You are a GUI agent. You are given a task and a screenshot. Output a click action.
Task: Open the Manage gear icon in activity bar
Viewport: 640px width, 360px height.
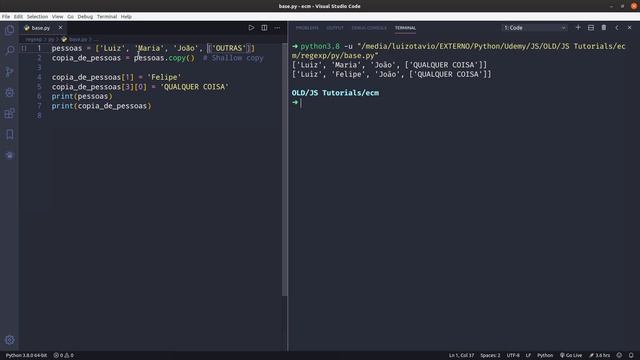9,340
